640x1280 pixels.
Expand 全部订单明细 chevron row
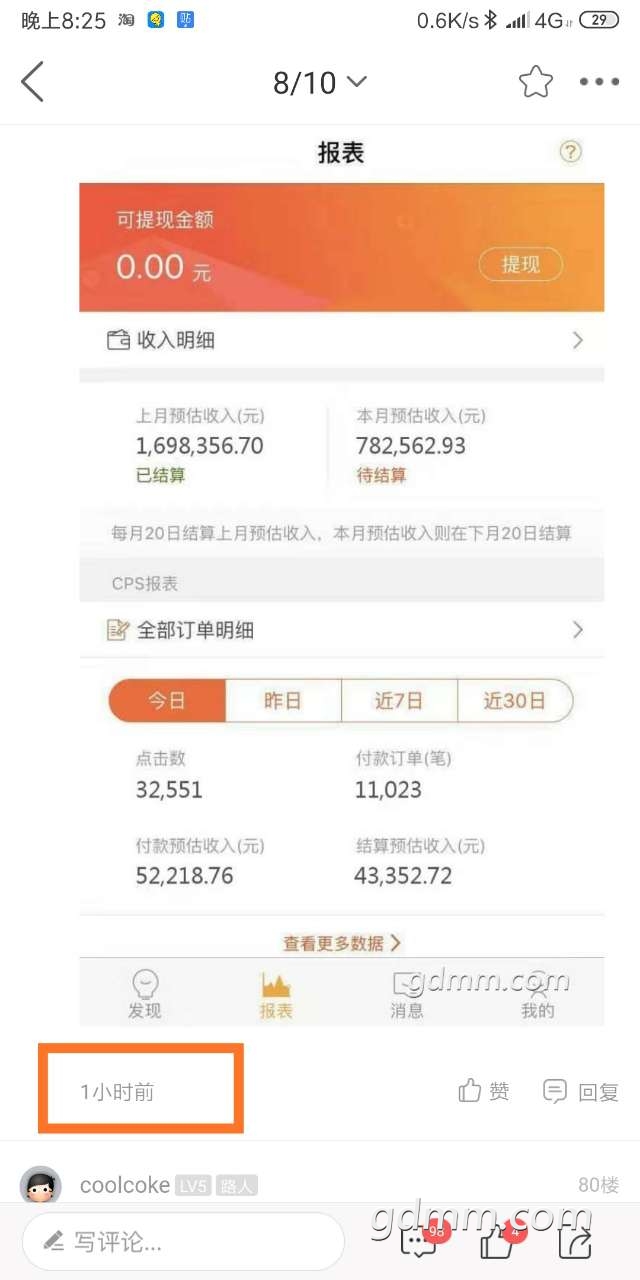[342, 630]
